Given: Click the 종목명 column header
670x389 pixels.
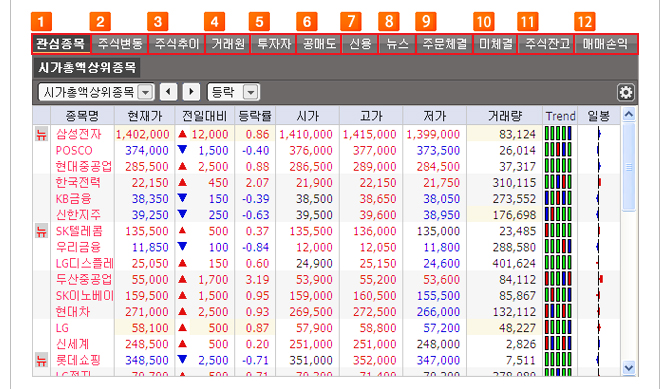Looking at the screenshot, I should (82, 115).
